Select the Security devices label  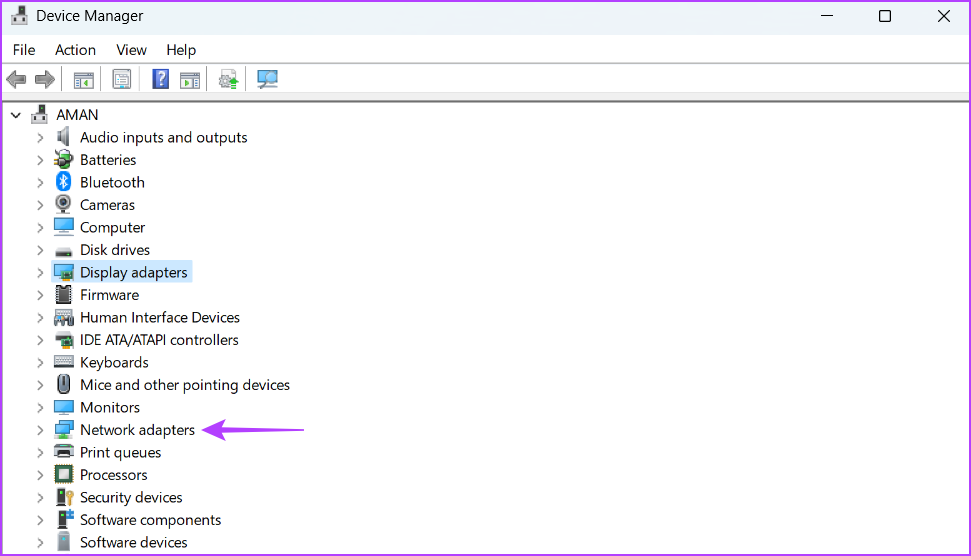coord(131,497)
